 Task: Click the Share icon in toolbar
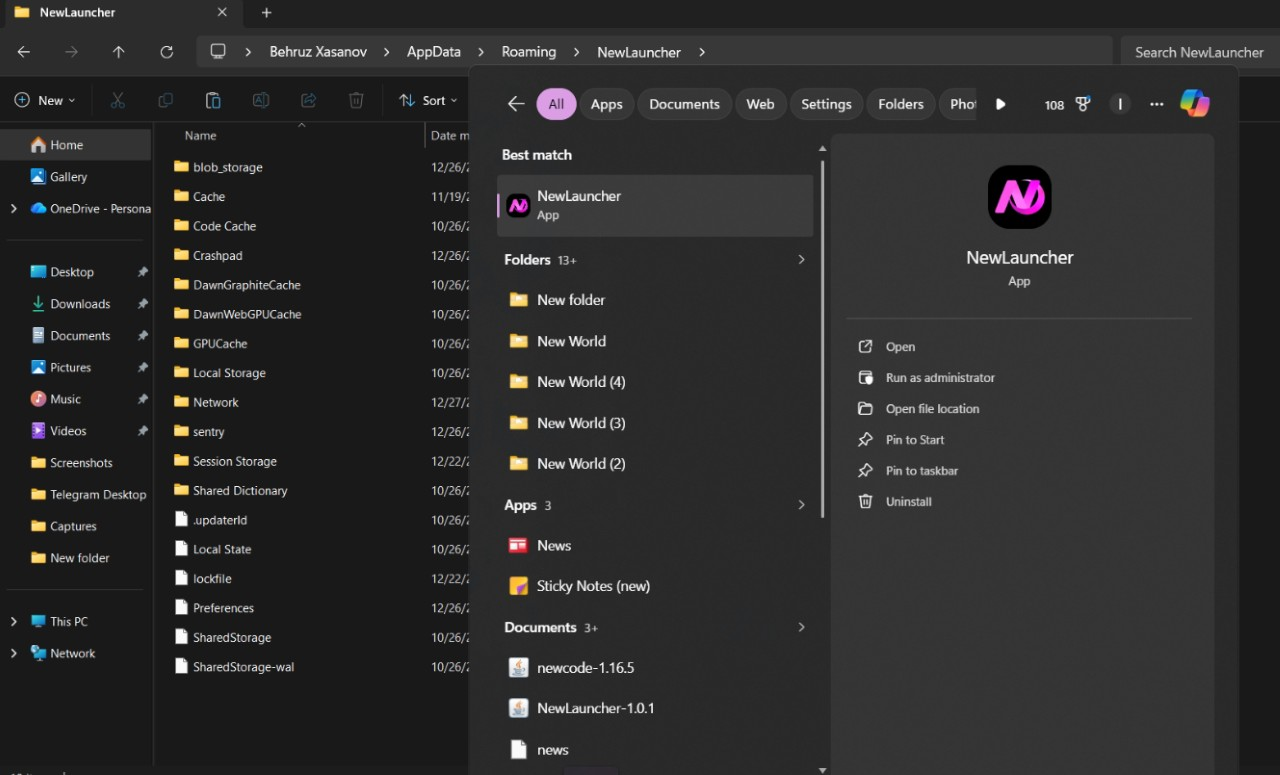click(308, 100)
